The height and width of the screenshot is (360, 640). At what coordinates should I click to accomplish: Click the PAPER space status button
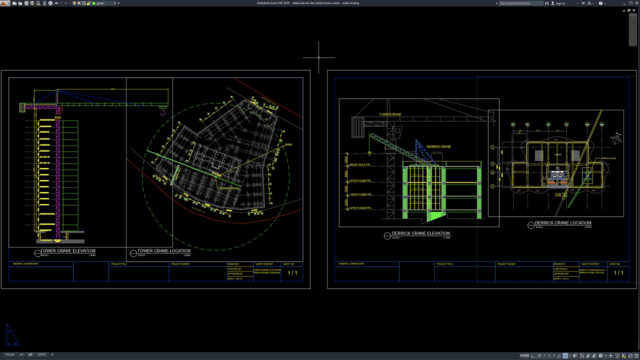tap(525, 356)
